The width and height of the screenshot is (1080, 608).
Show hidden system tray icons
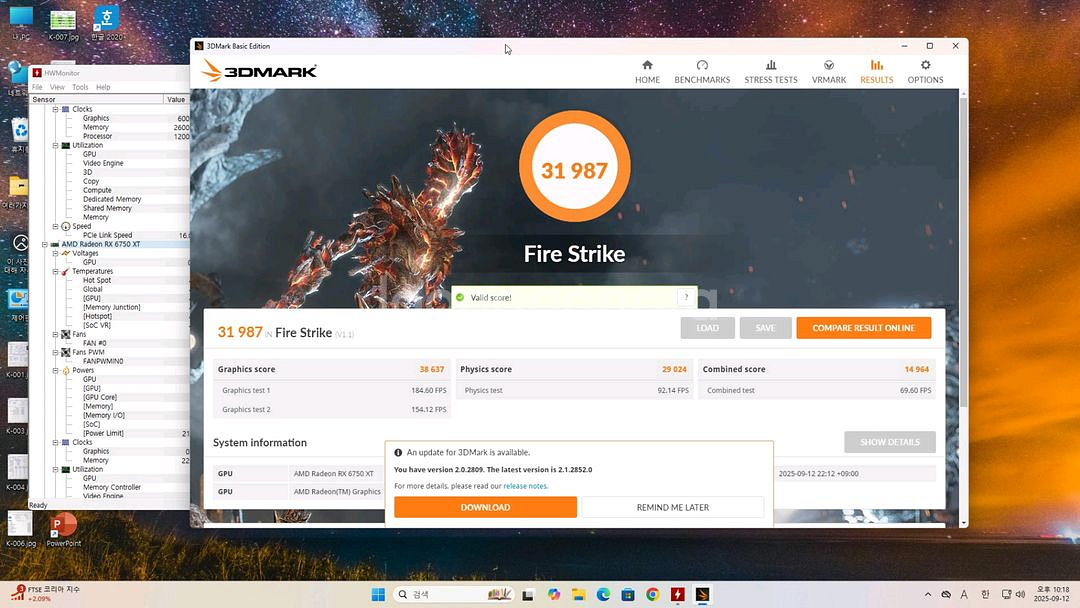[928, 594]
